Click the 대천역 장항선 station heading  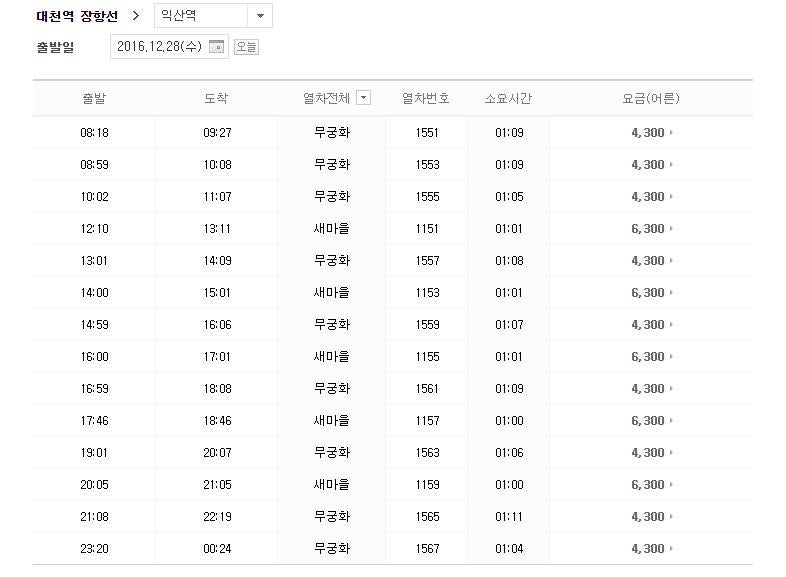pyautogui.click(x=77, y=16)
